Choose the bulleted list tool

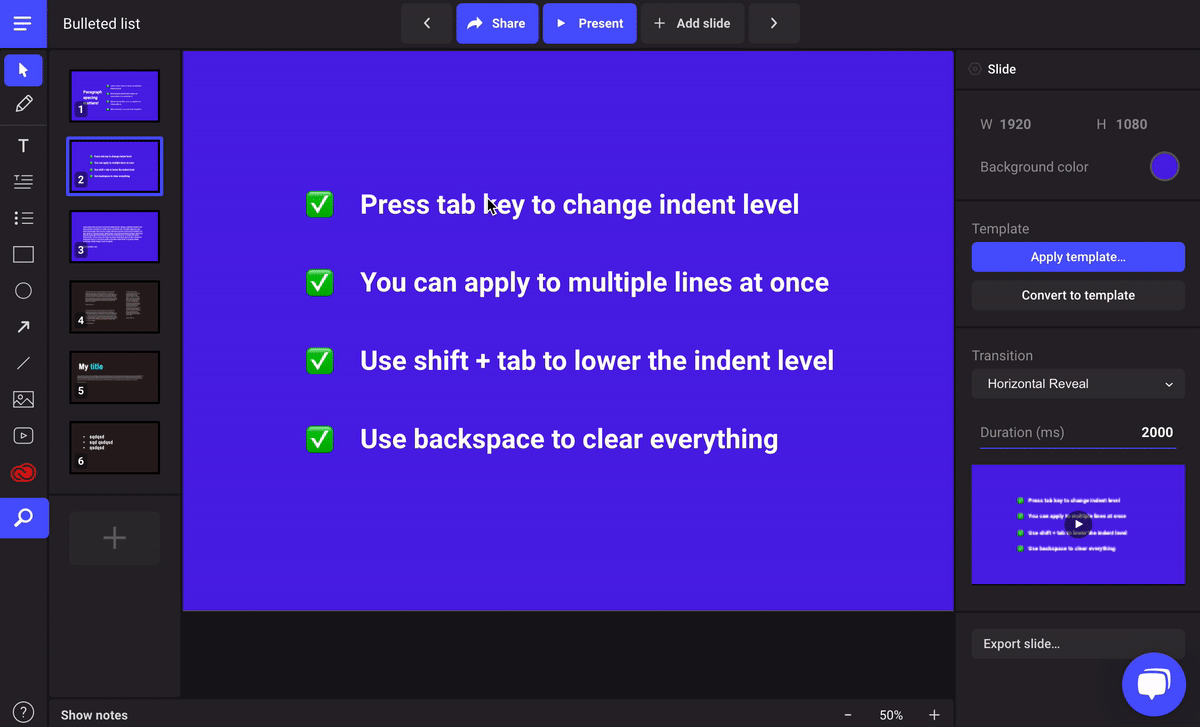23,218
